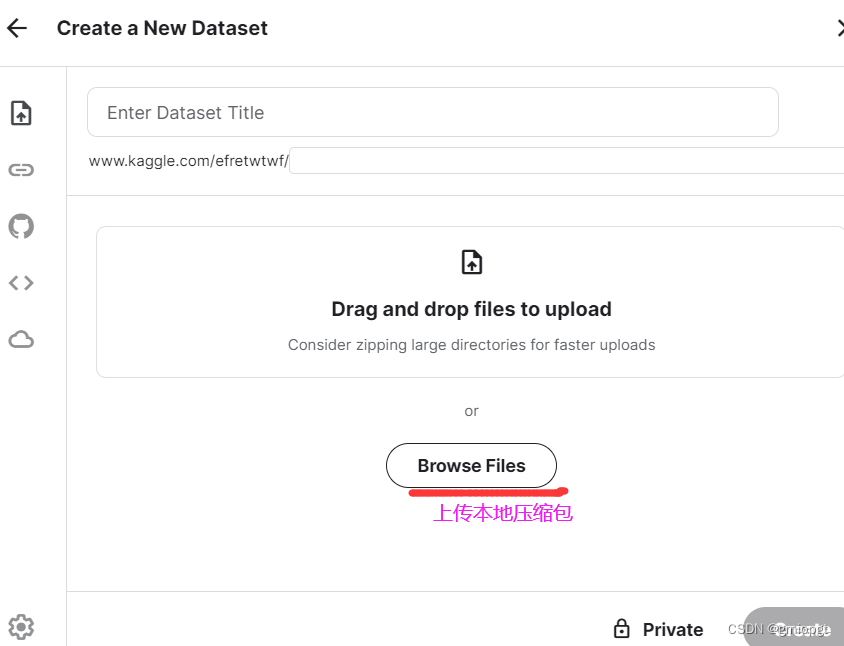Choose the GitHub repository sidebar icon
Viewport: 844px width, 646px height.
21,226
